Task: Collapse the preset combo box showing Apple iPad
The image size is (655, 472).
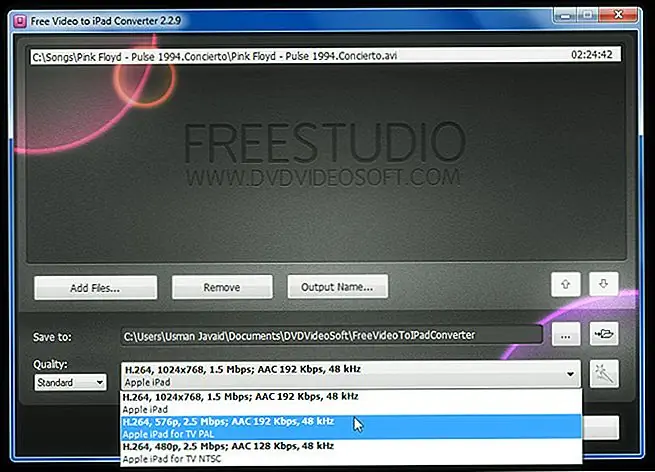Action: coord(570,375)
